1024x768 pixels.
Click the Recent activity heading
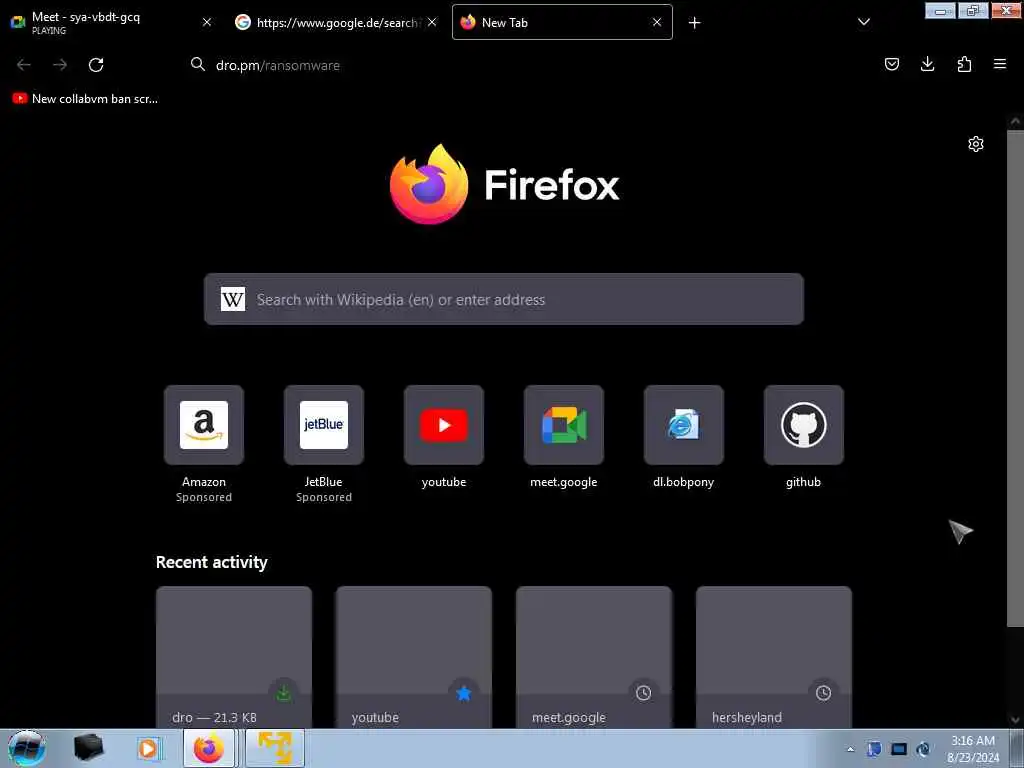(212, 562)
